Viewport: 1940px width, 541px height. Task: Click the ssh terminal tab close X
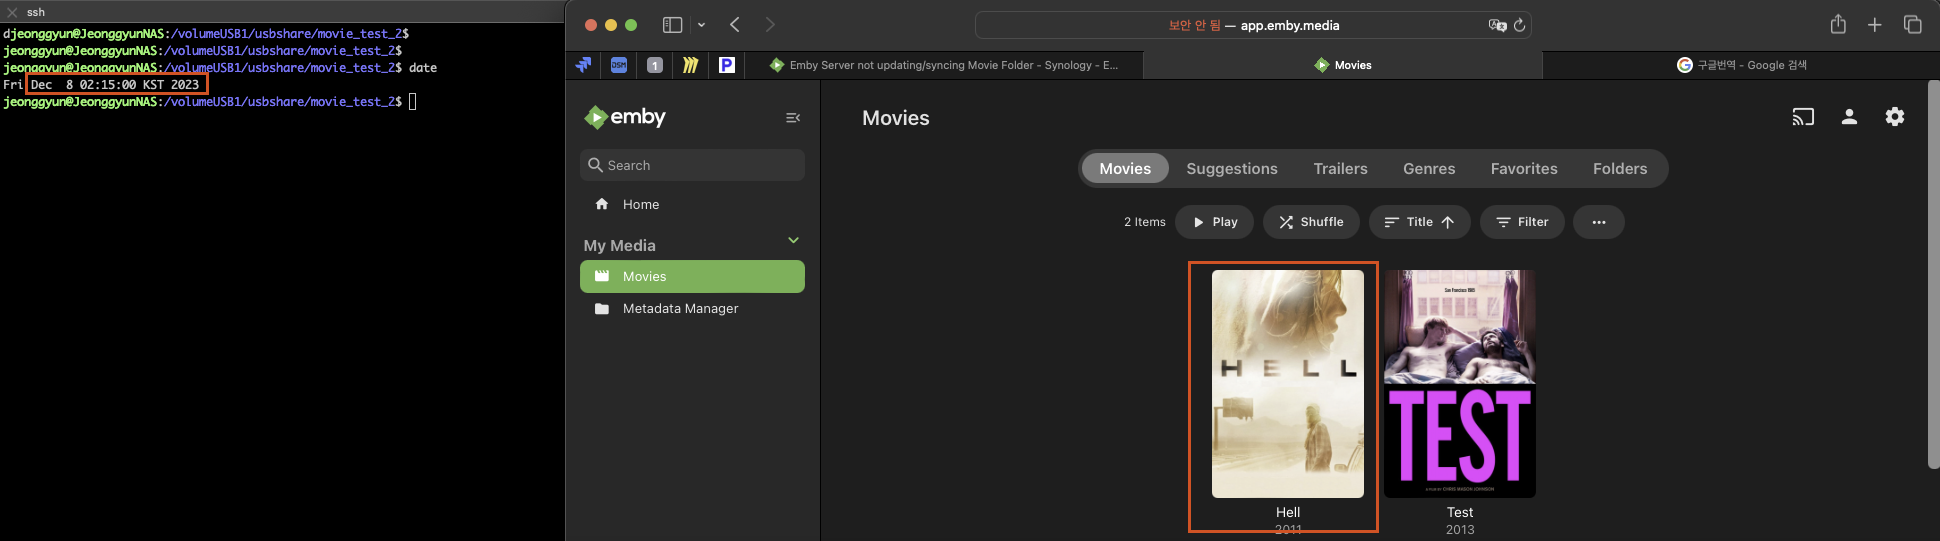(12, 12)
